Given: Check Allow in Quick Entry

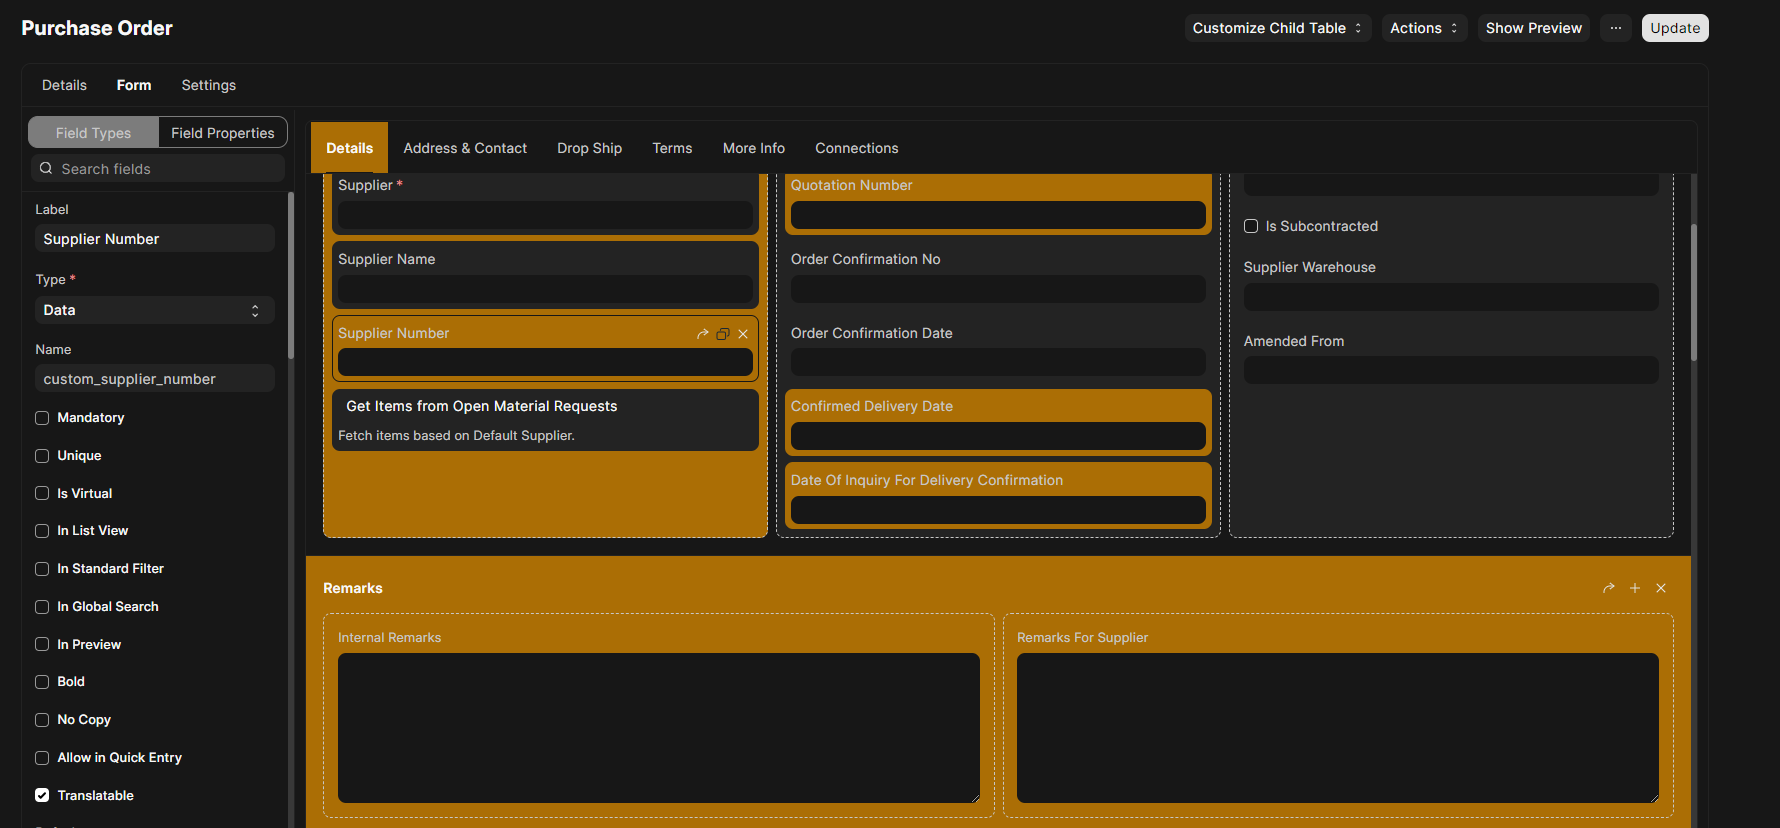Looking at the screenshot, I should coord(42,758).
